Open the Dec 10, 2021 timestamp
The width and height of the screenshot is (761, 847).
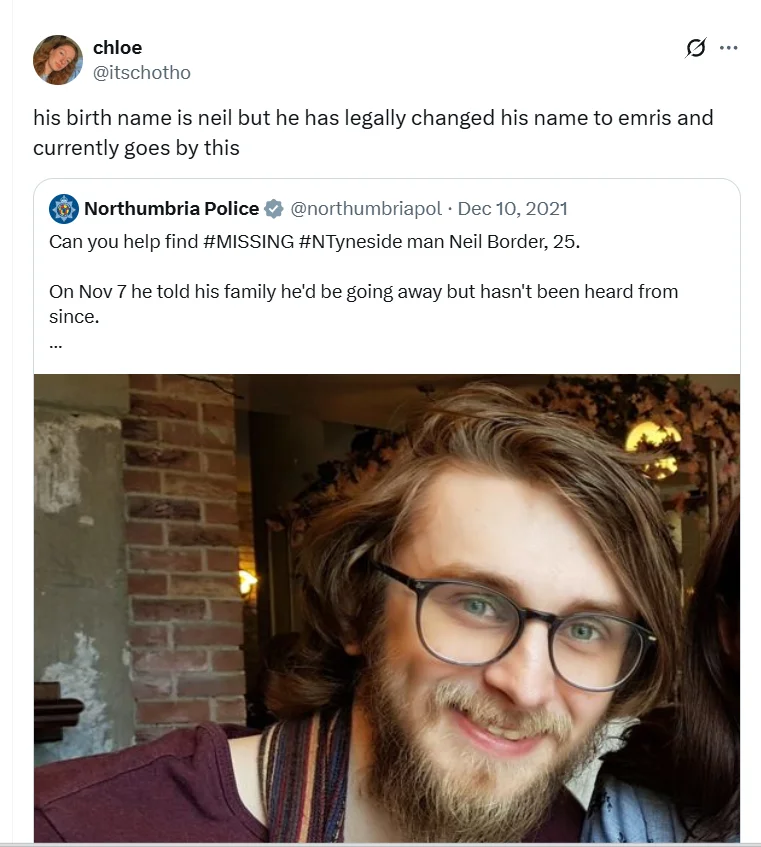512,208
